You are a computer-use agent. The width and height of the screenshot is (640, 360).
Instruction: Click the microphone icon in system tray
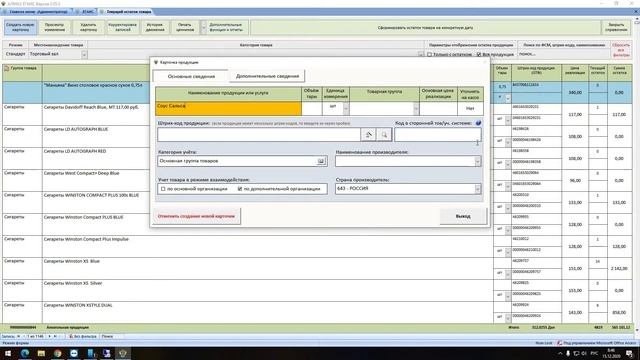click(568, 353)
